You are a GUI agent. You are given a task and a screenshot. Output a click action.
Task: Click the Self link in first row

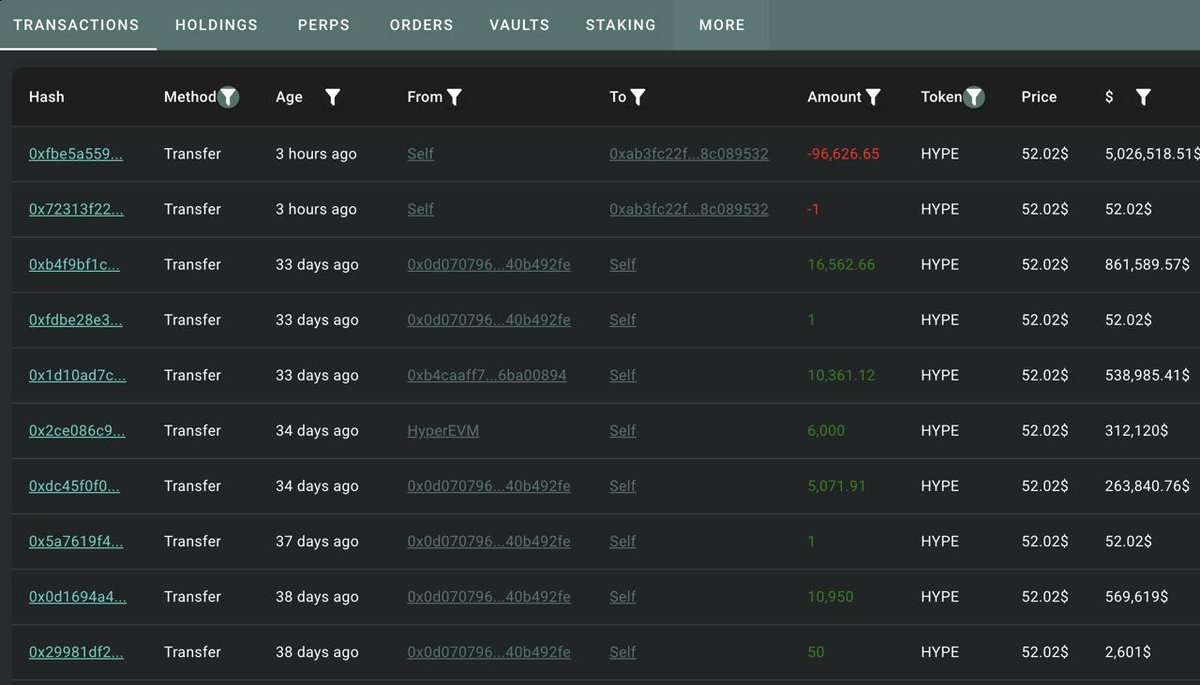coord(420,153)
